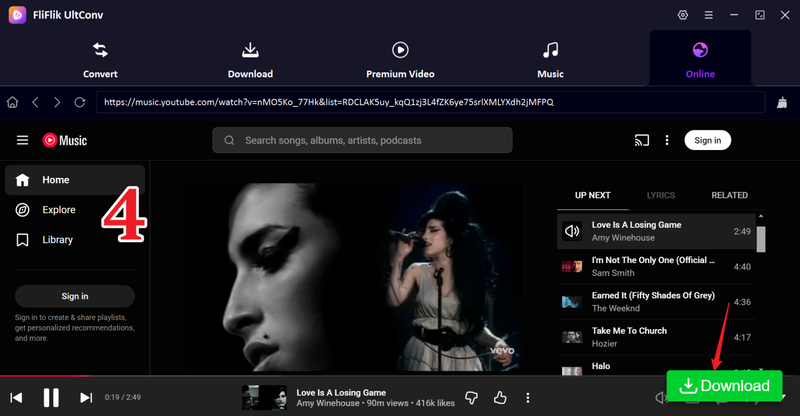This screenshot has width=800, height=416.
Task: Switch to the Download tab
Action: click(x=250, y=60)
